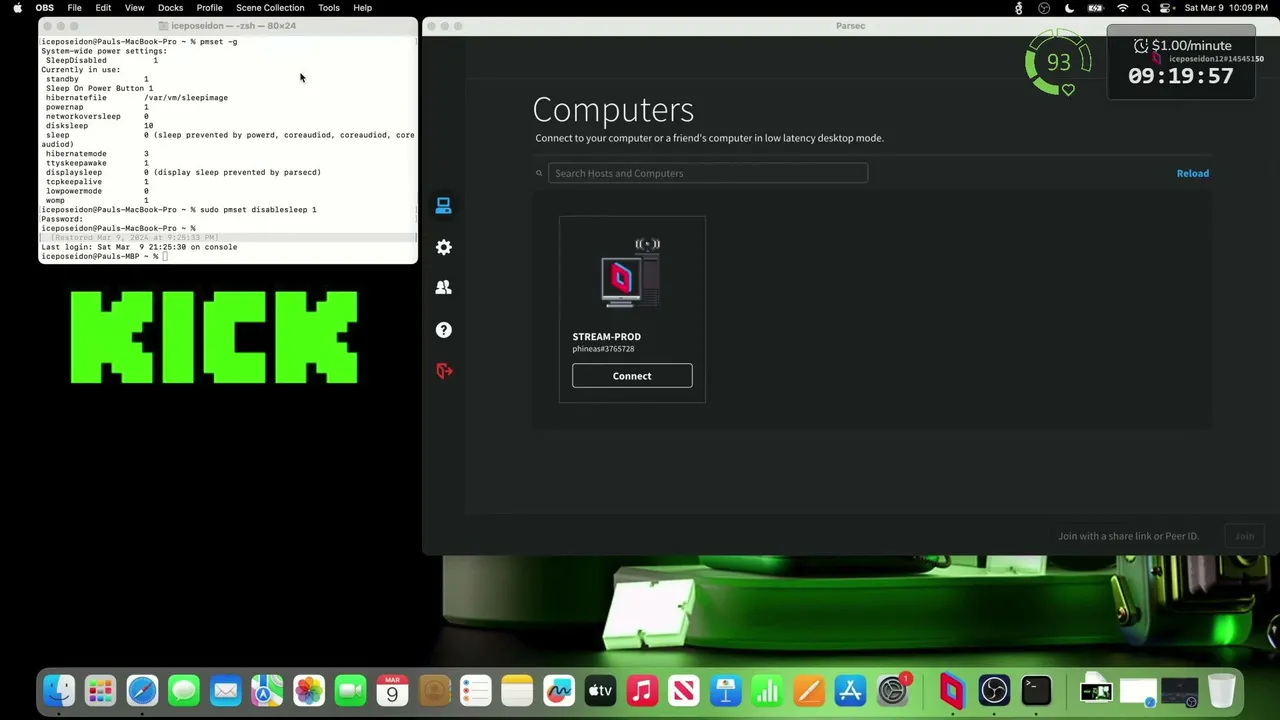Open the Tools menu

pos(329,8)
